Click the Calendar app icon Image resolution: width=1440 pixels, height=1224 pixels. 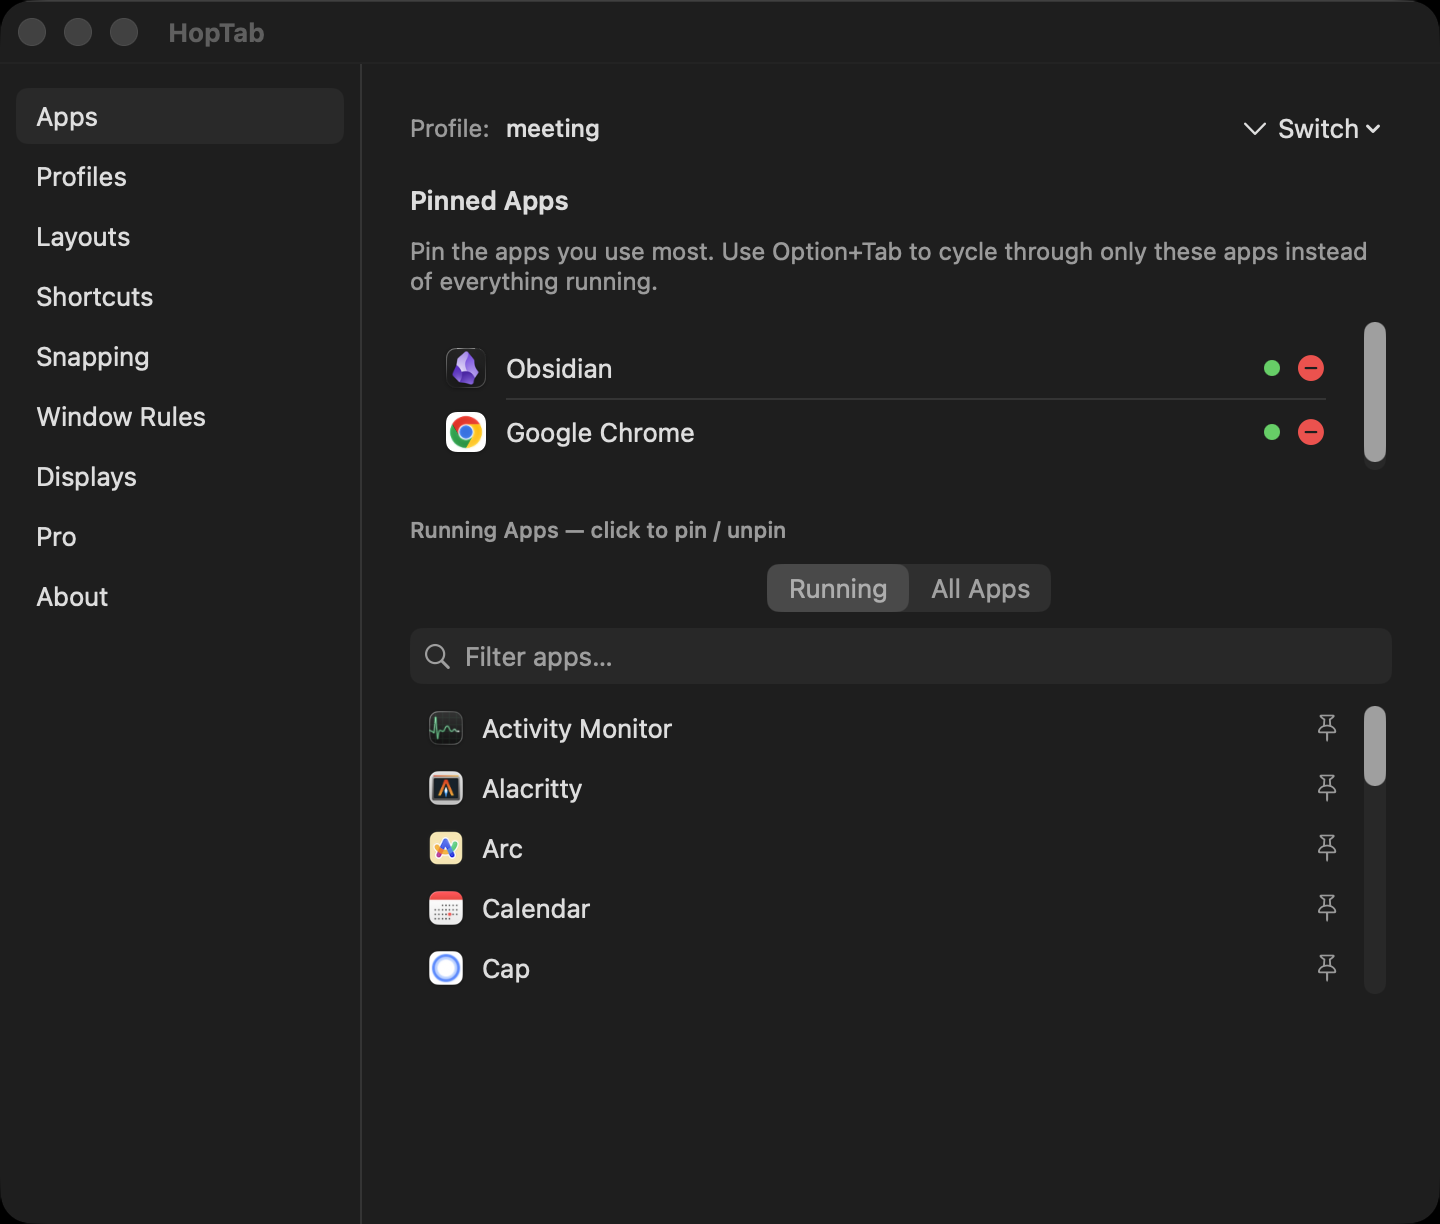coord(446,908)
